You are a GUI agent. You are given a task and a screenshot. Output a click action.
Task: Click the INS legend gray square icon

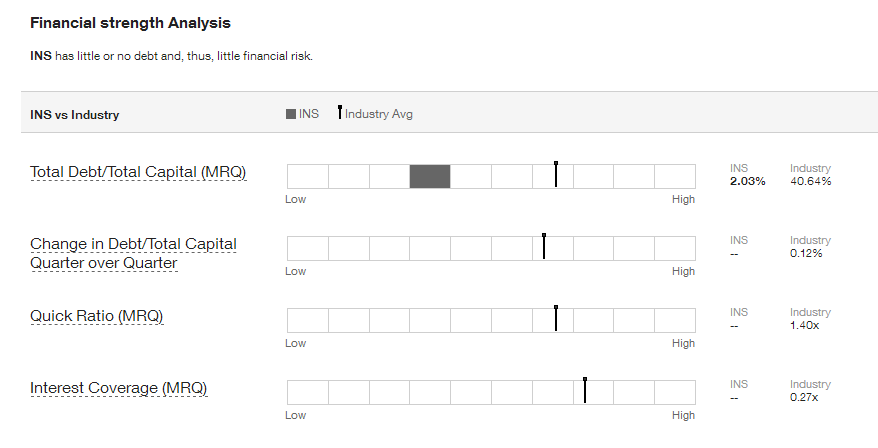click(x=291, y=114)
